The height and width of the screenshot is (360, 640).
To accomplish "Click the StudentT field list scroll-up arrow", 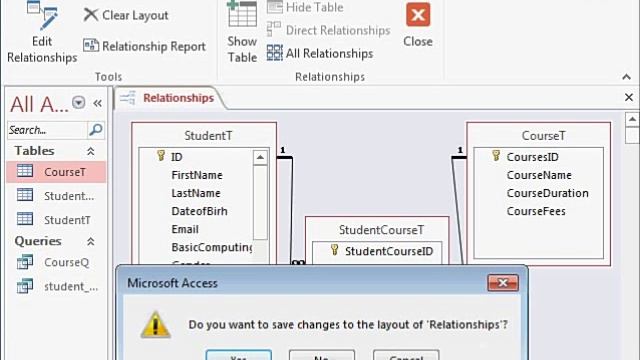I will click(x=260, y=158).
